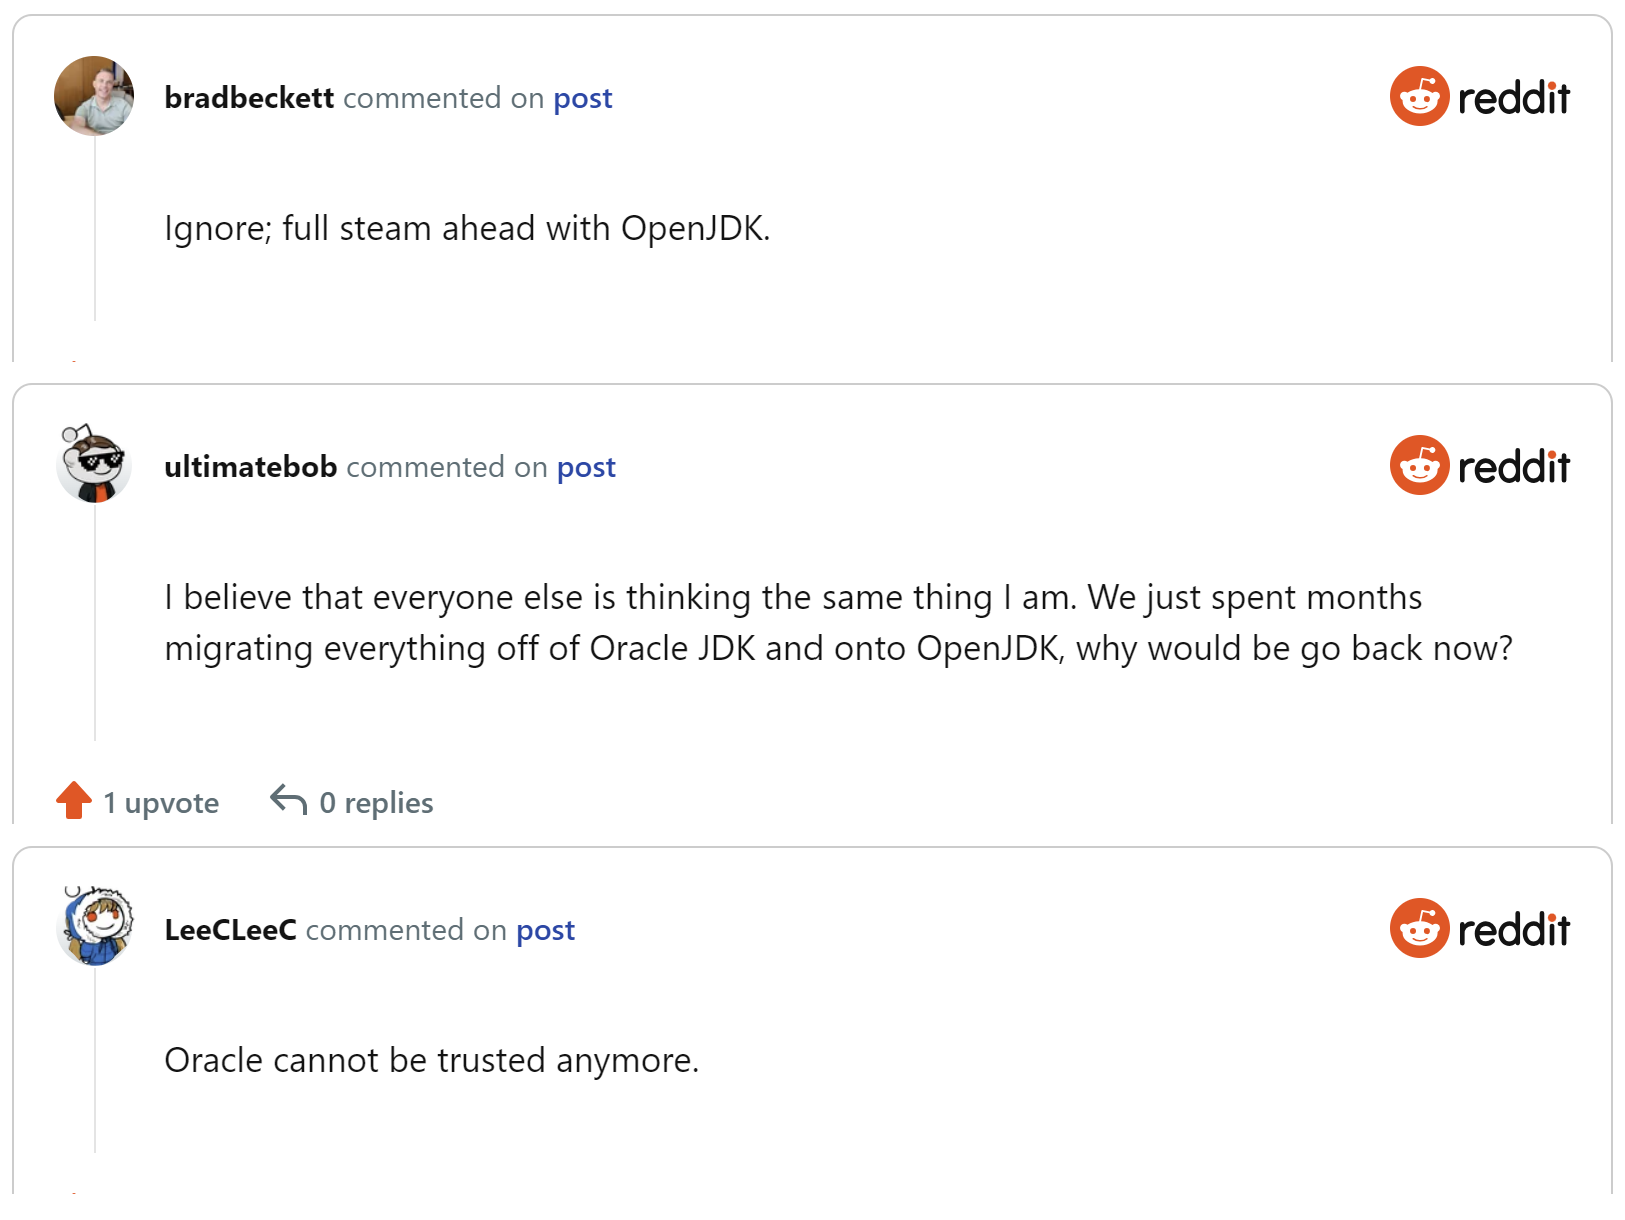Click the "Oracle cannot be trusted anymore" comment

click(x=431, y=1060)
